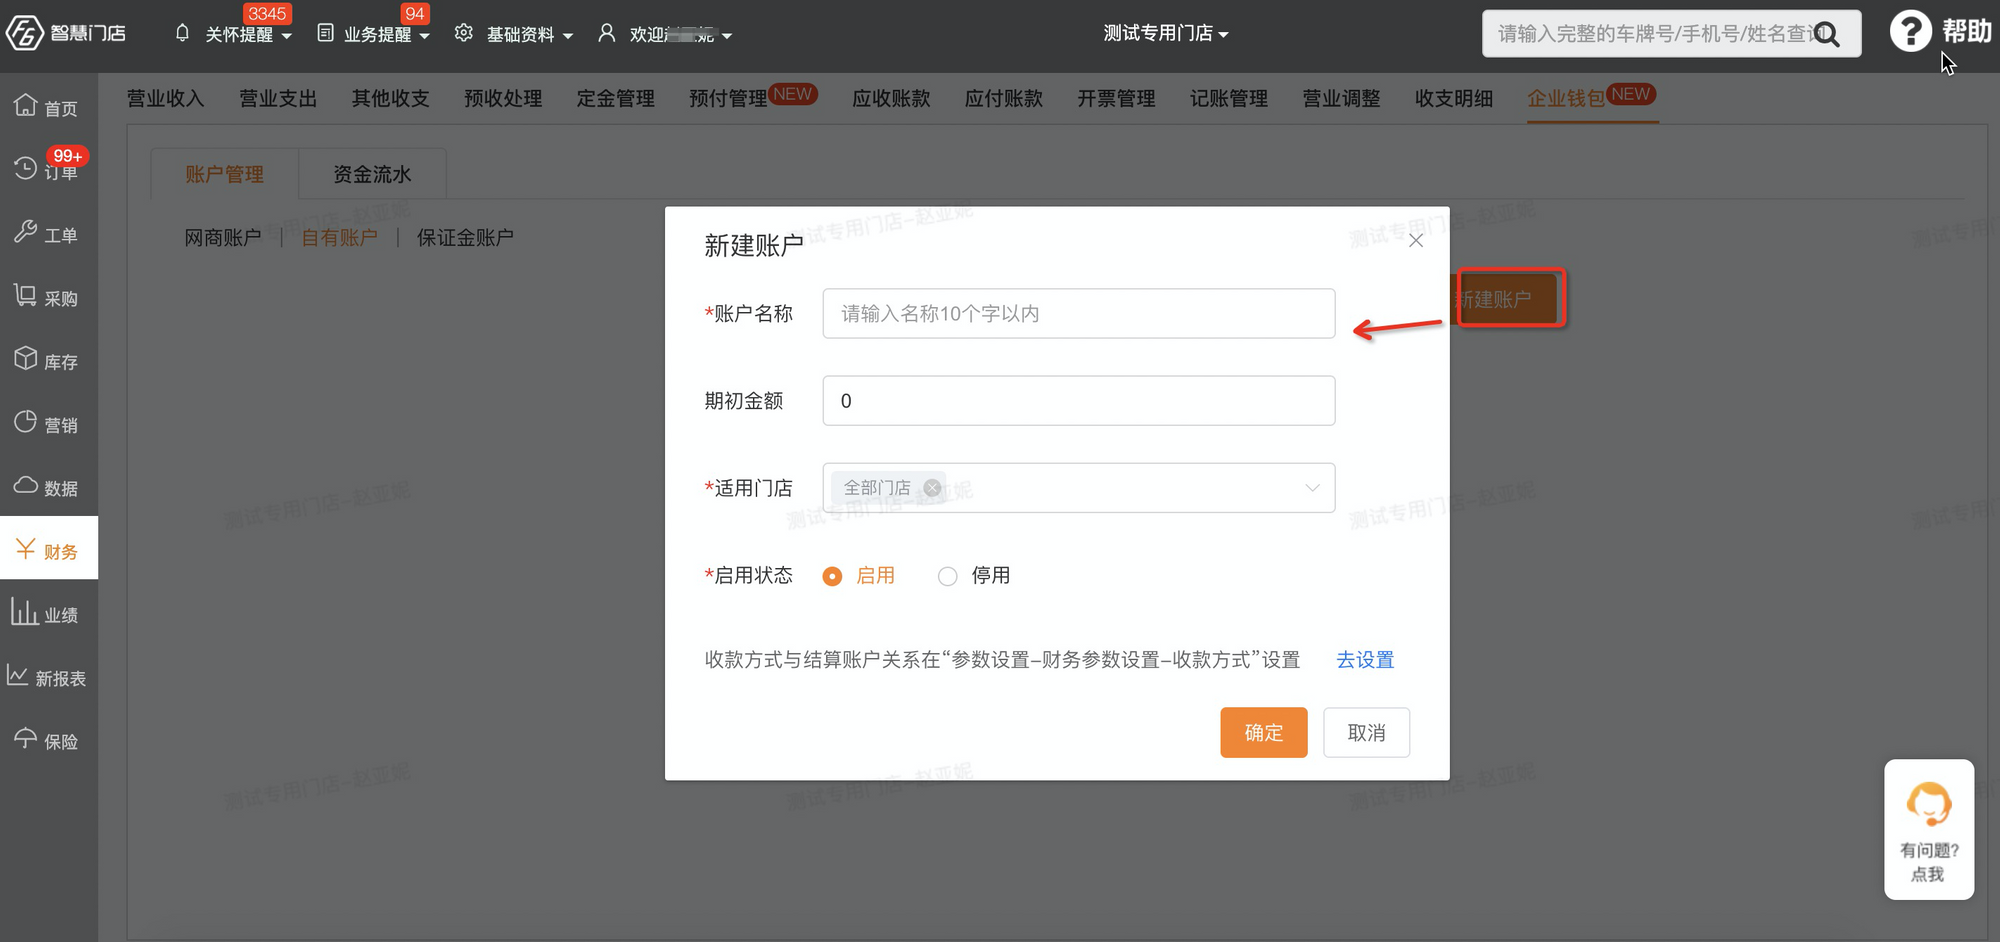Click the search magnifier icon
2000x942 pixels.
(1827, 34)
